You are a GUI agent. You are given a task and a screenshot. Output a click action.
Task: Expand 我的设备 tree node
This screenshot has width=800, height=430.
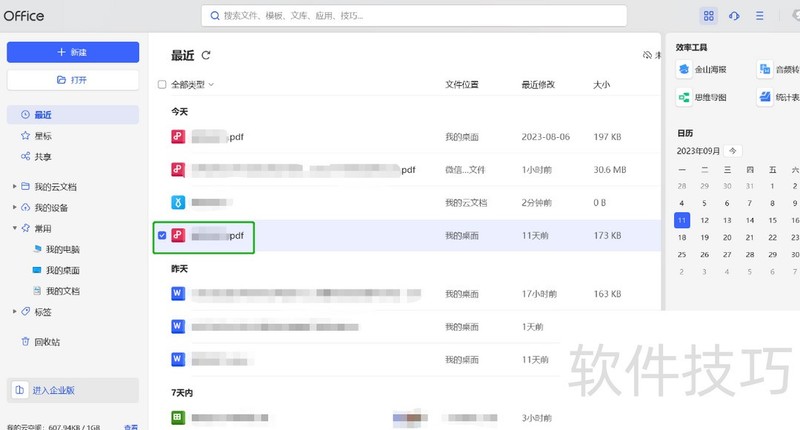coord(14,207)
